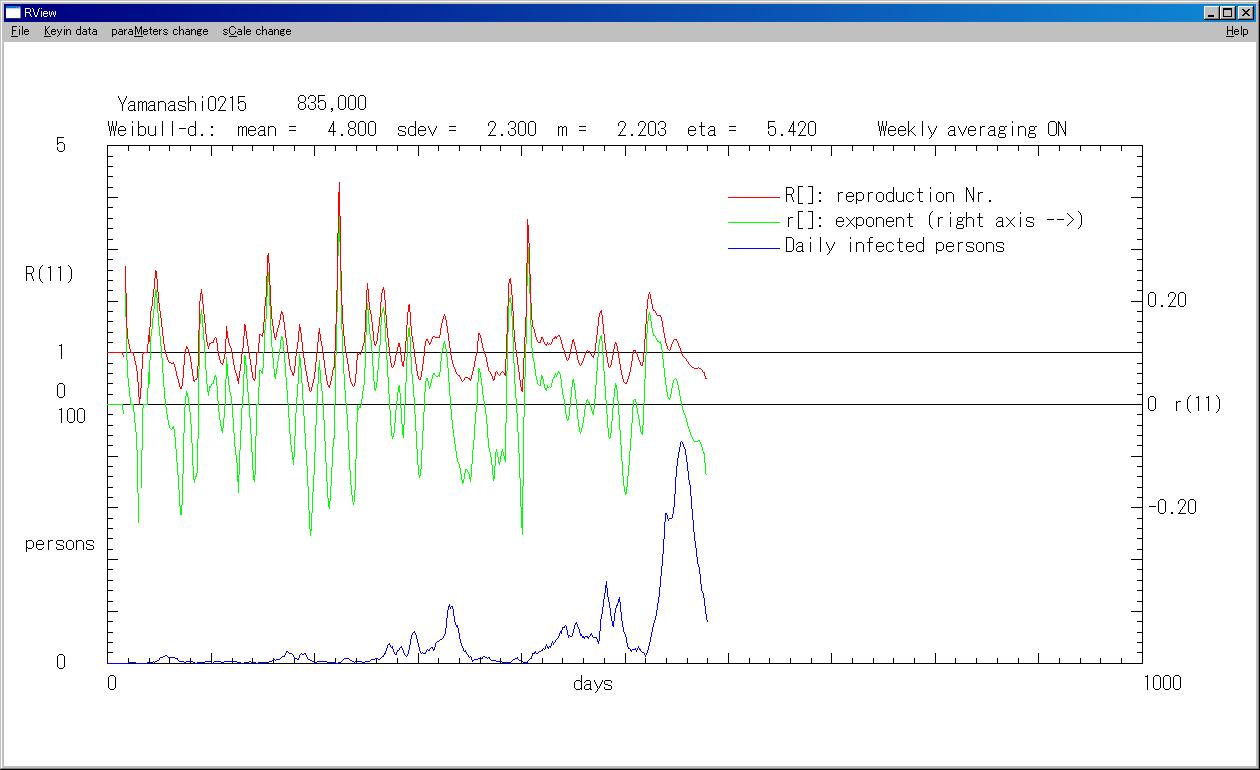Click the 1000 x-axis end label

click(x=1161, y=683)
